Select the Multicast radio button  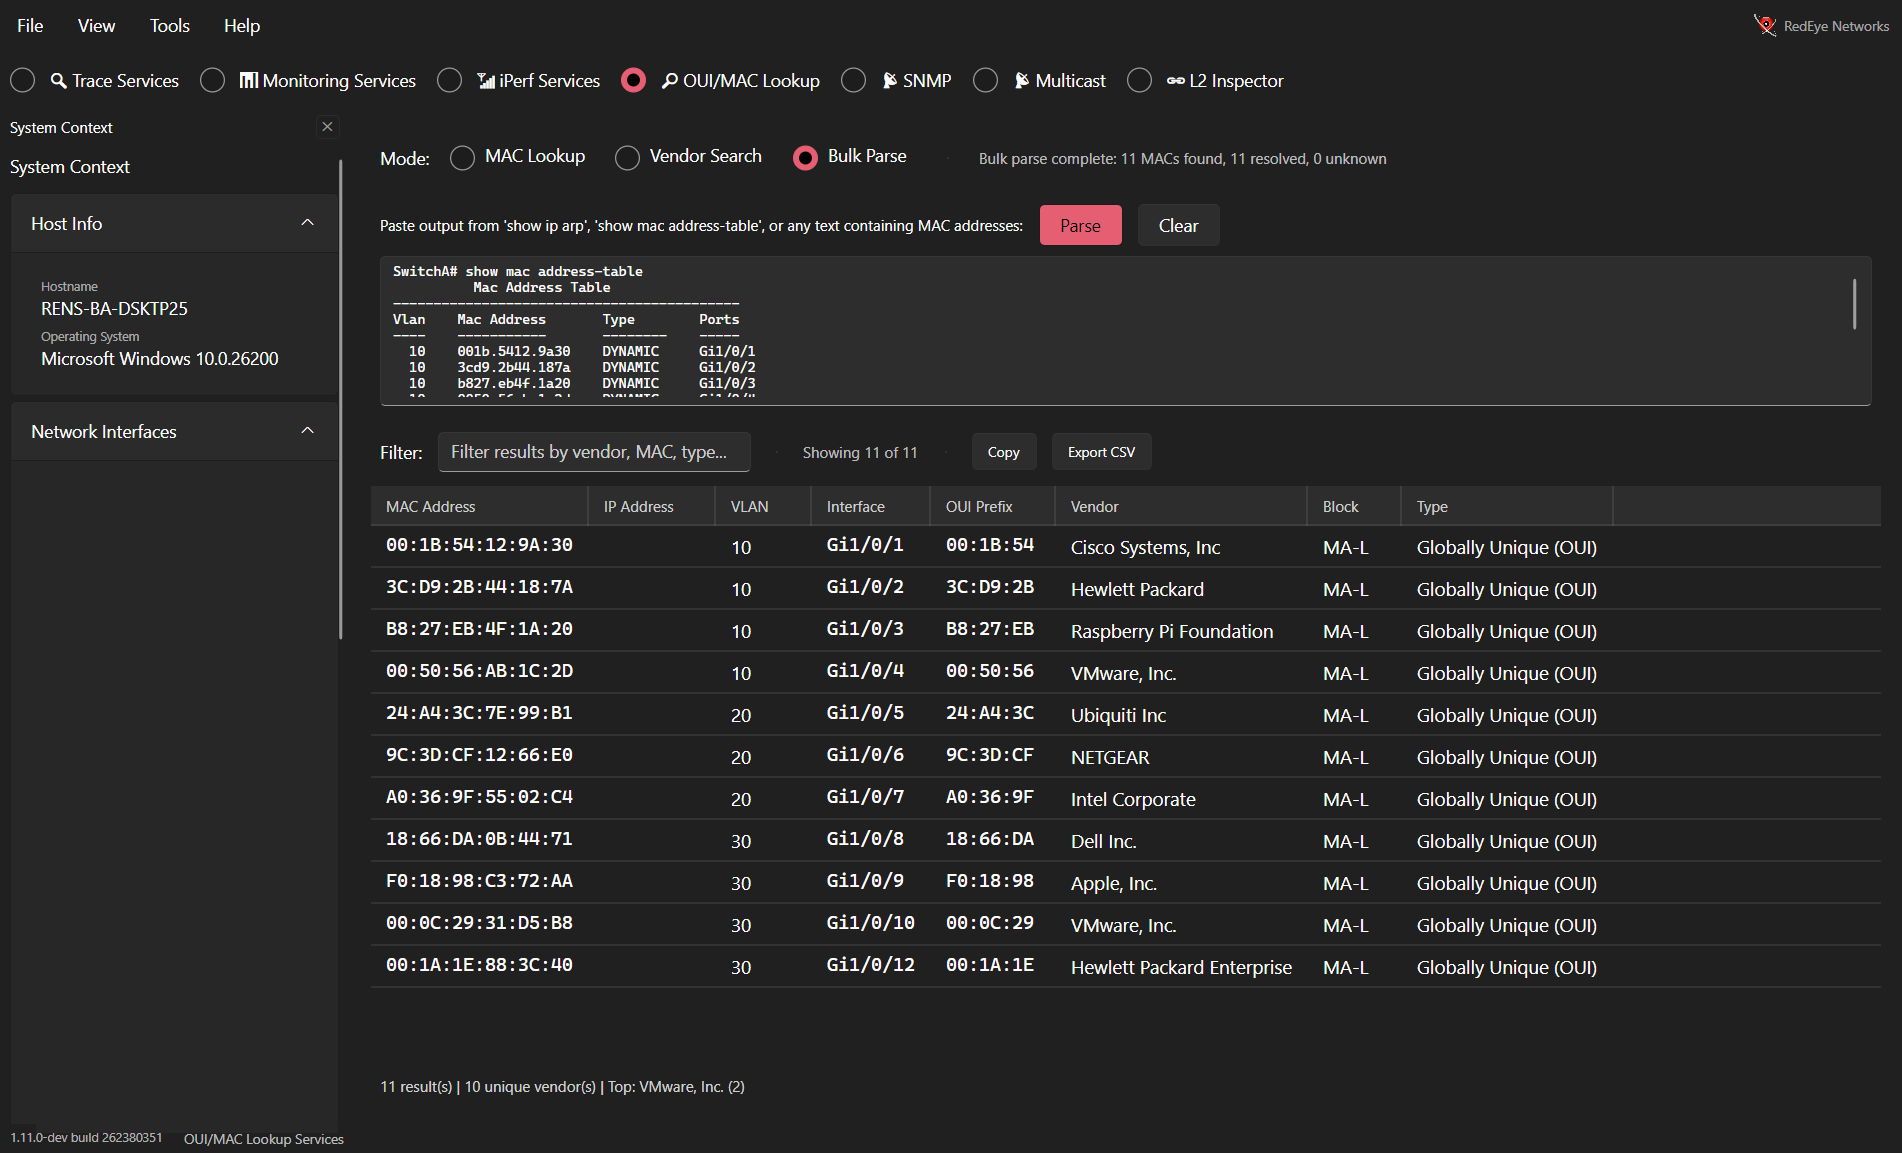pos(985,80)
